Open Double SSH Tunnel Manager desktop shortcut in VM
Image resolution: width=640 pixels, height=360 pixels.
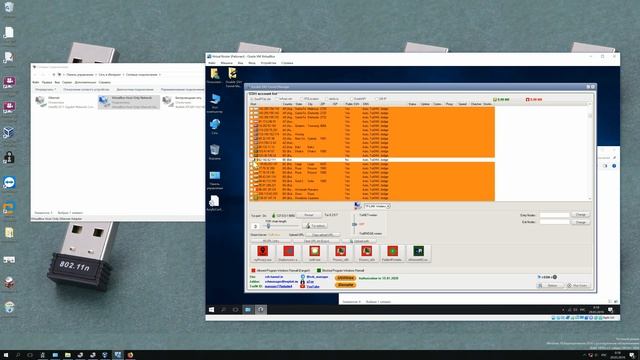click(233, 77)
